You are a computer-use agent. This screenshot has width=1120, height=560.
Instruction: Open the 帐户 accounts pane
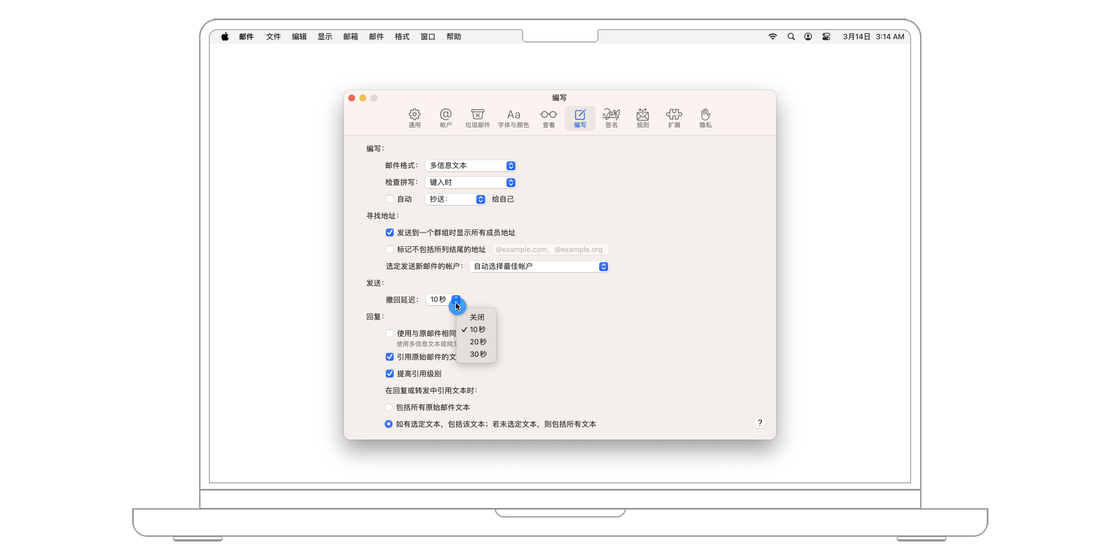coord(446,118)
